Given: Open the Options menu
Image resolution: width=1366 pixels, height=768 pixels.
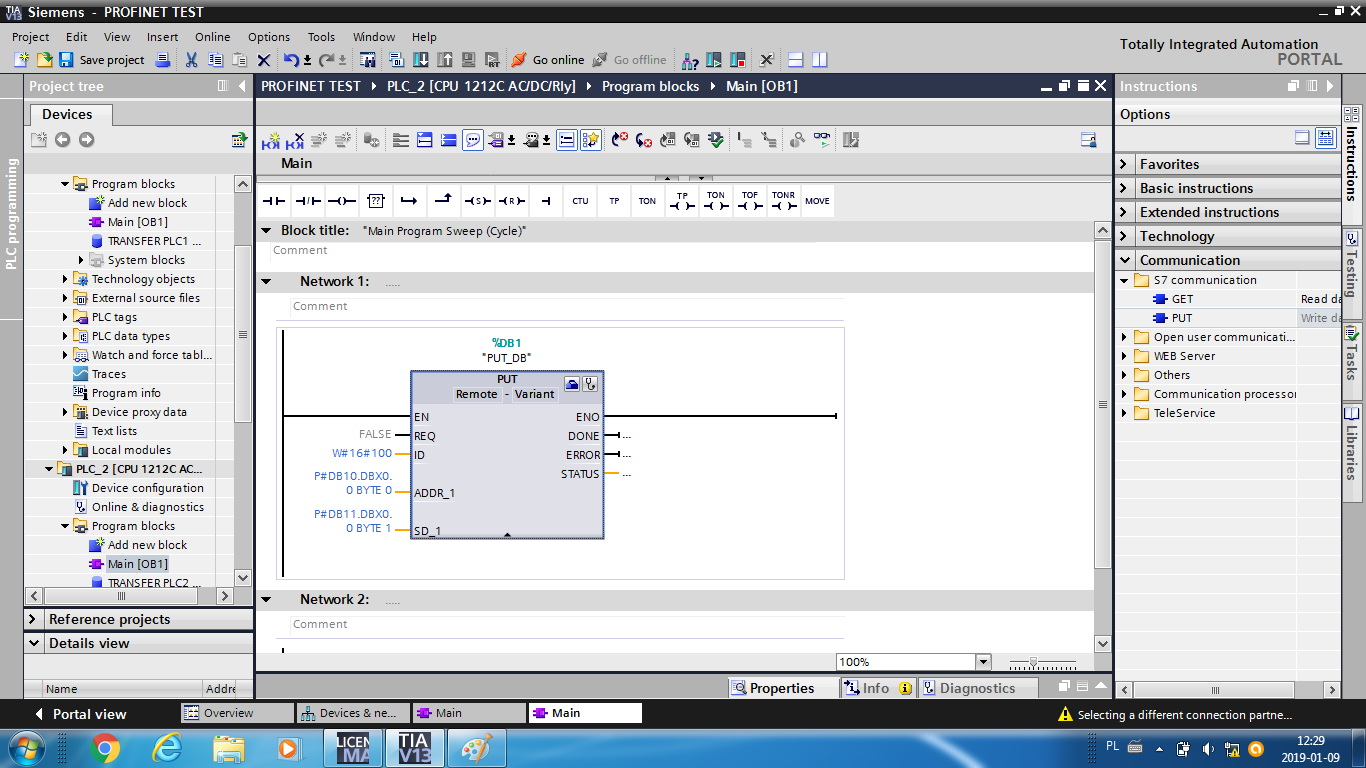Looking at the screenshot, I should point(269,37).
